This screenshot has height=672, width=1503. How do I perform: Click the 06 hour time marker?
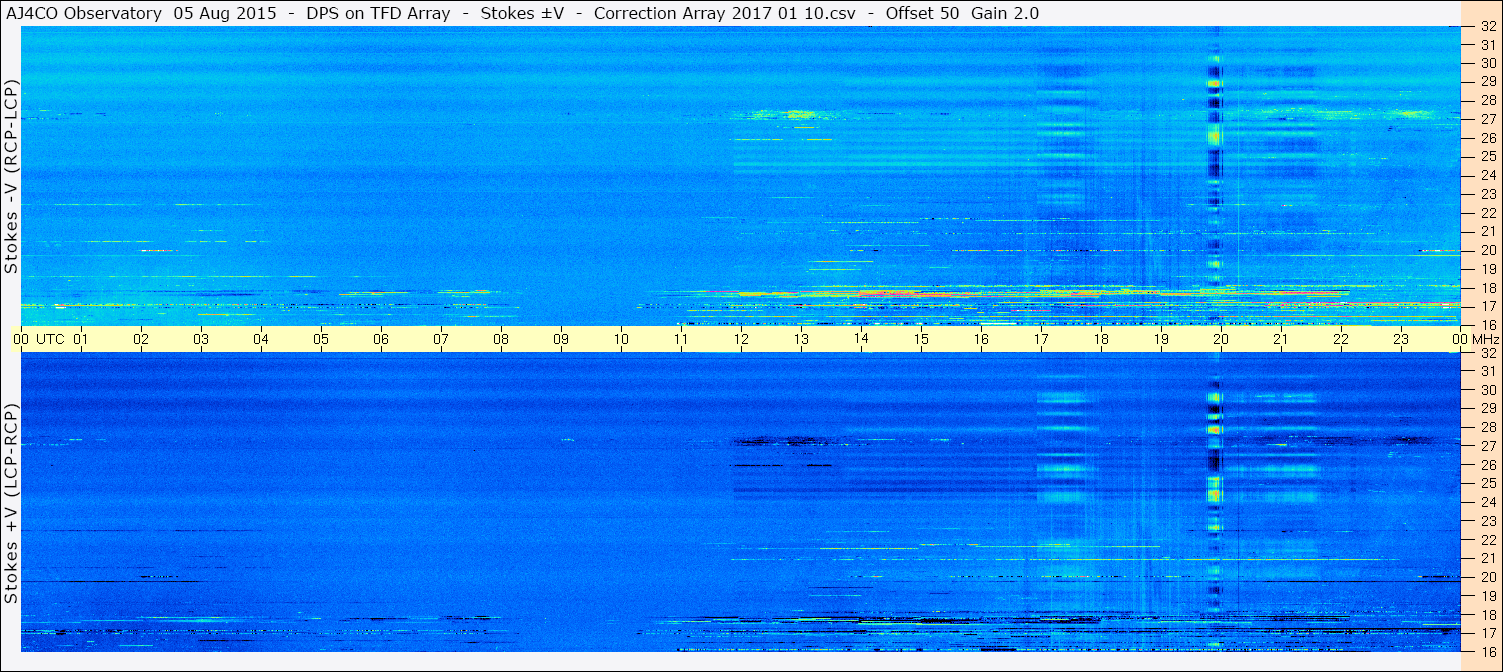381,339
